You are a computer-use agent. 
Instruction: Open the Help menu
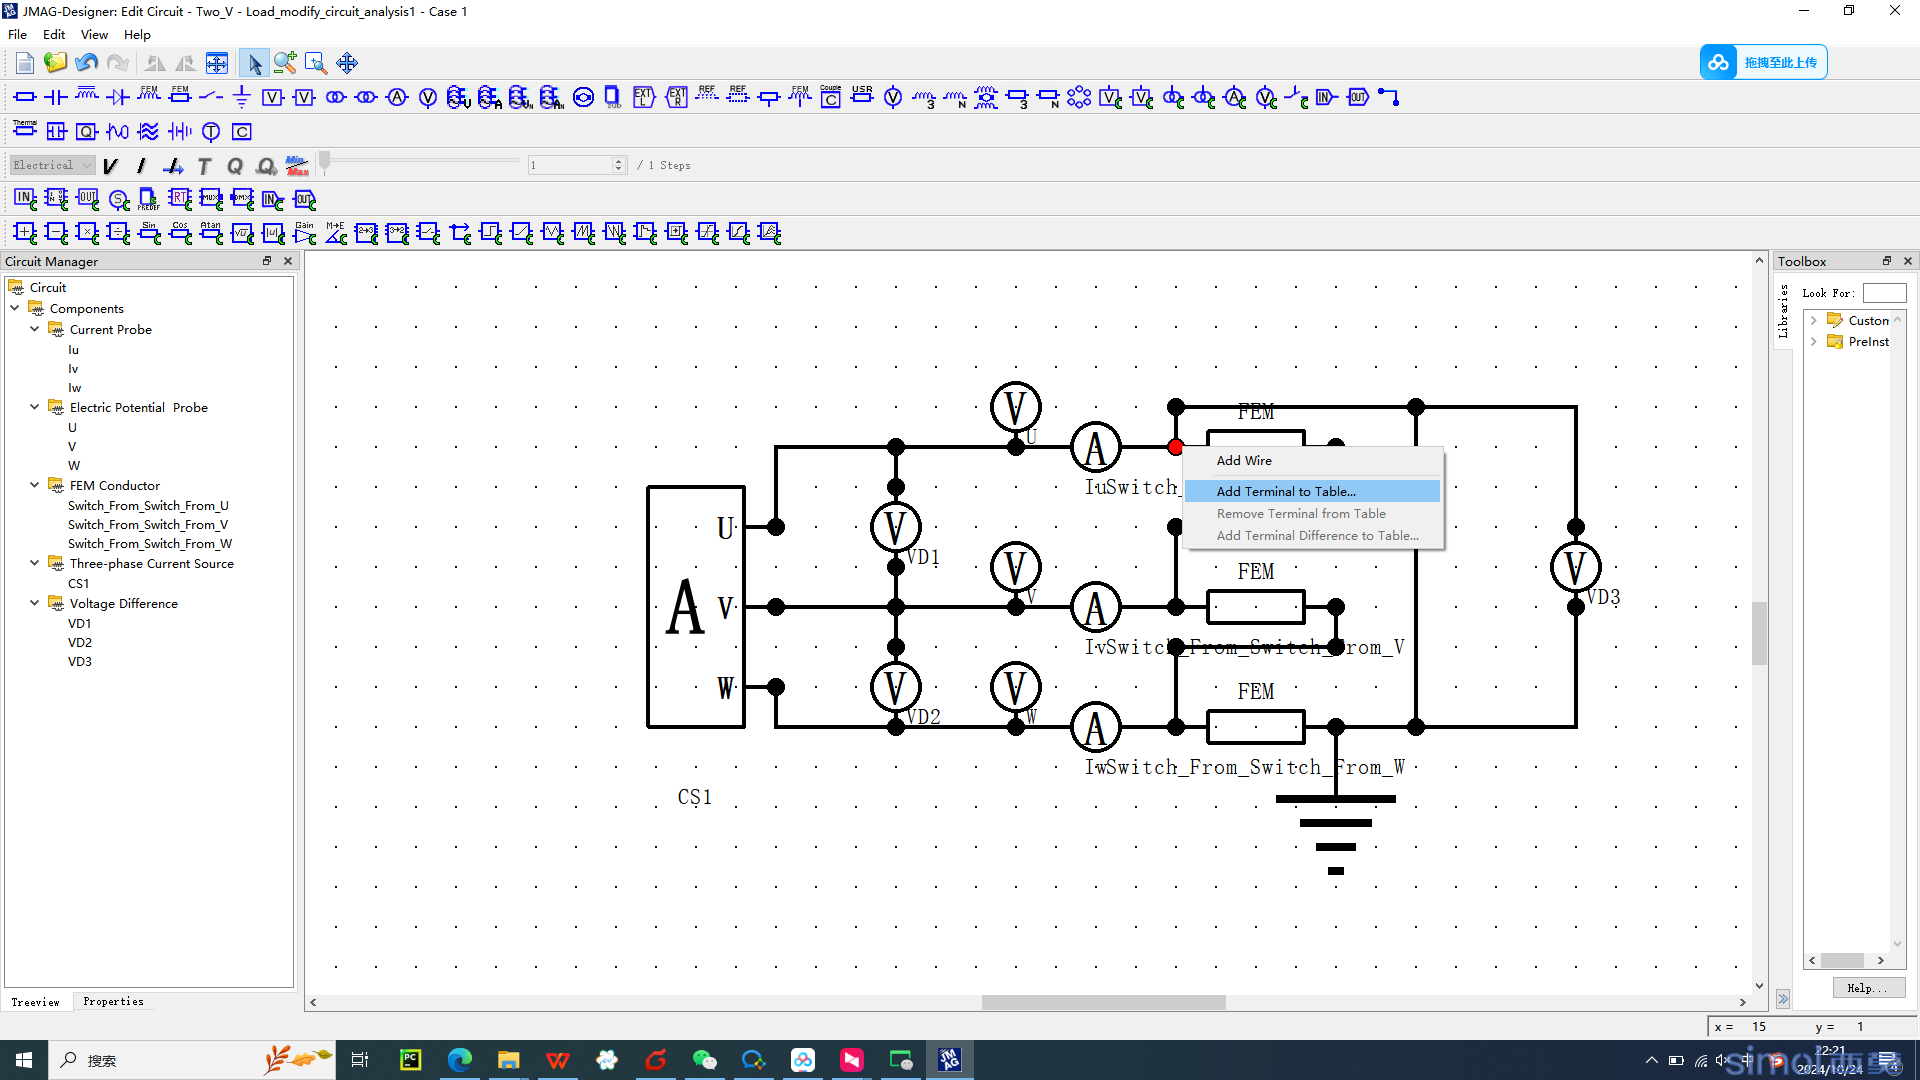click(x=137, y=34)
